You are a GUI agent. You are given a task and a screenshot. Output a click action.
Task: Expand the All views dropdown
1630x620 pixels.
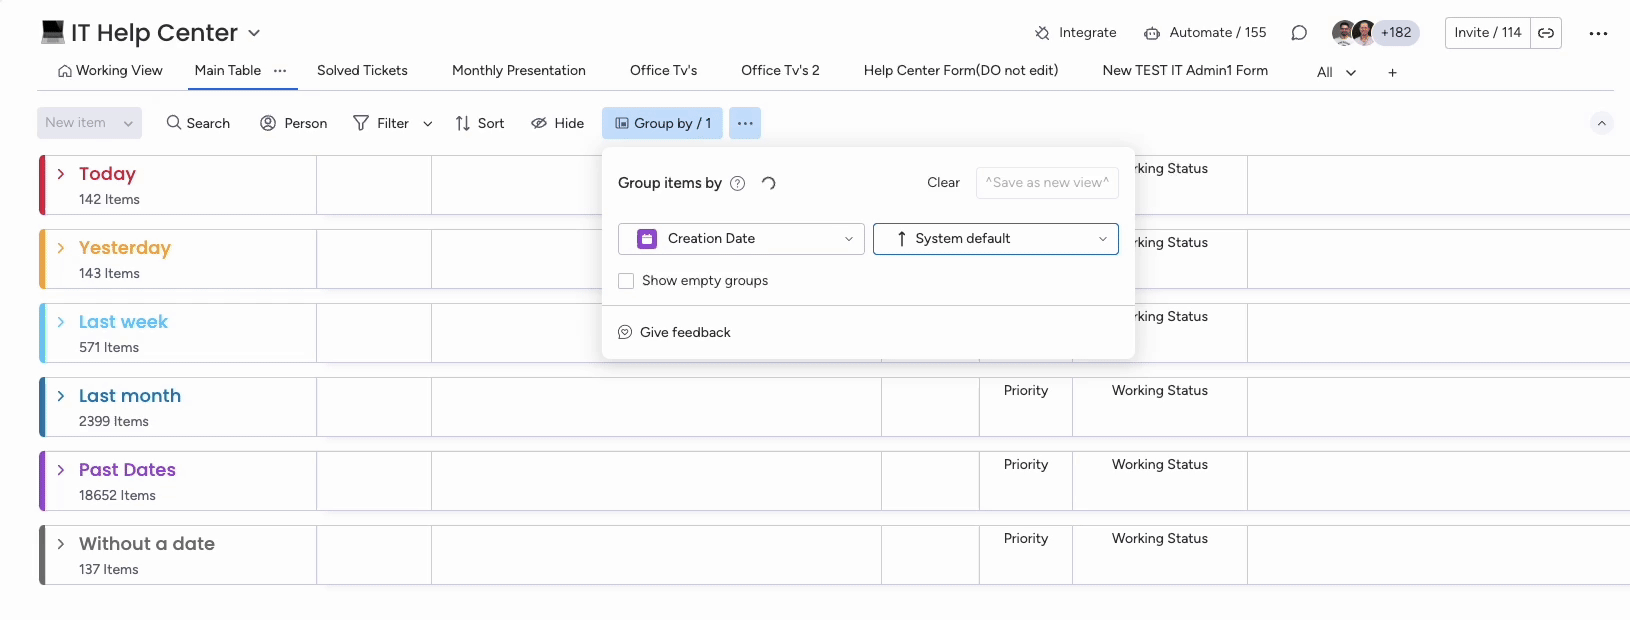pyautogui.click(x=1337, y=72)
